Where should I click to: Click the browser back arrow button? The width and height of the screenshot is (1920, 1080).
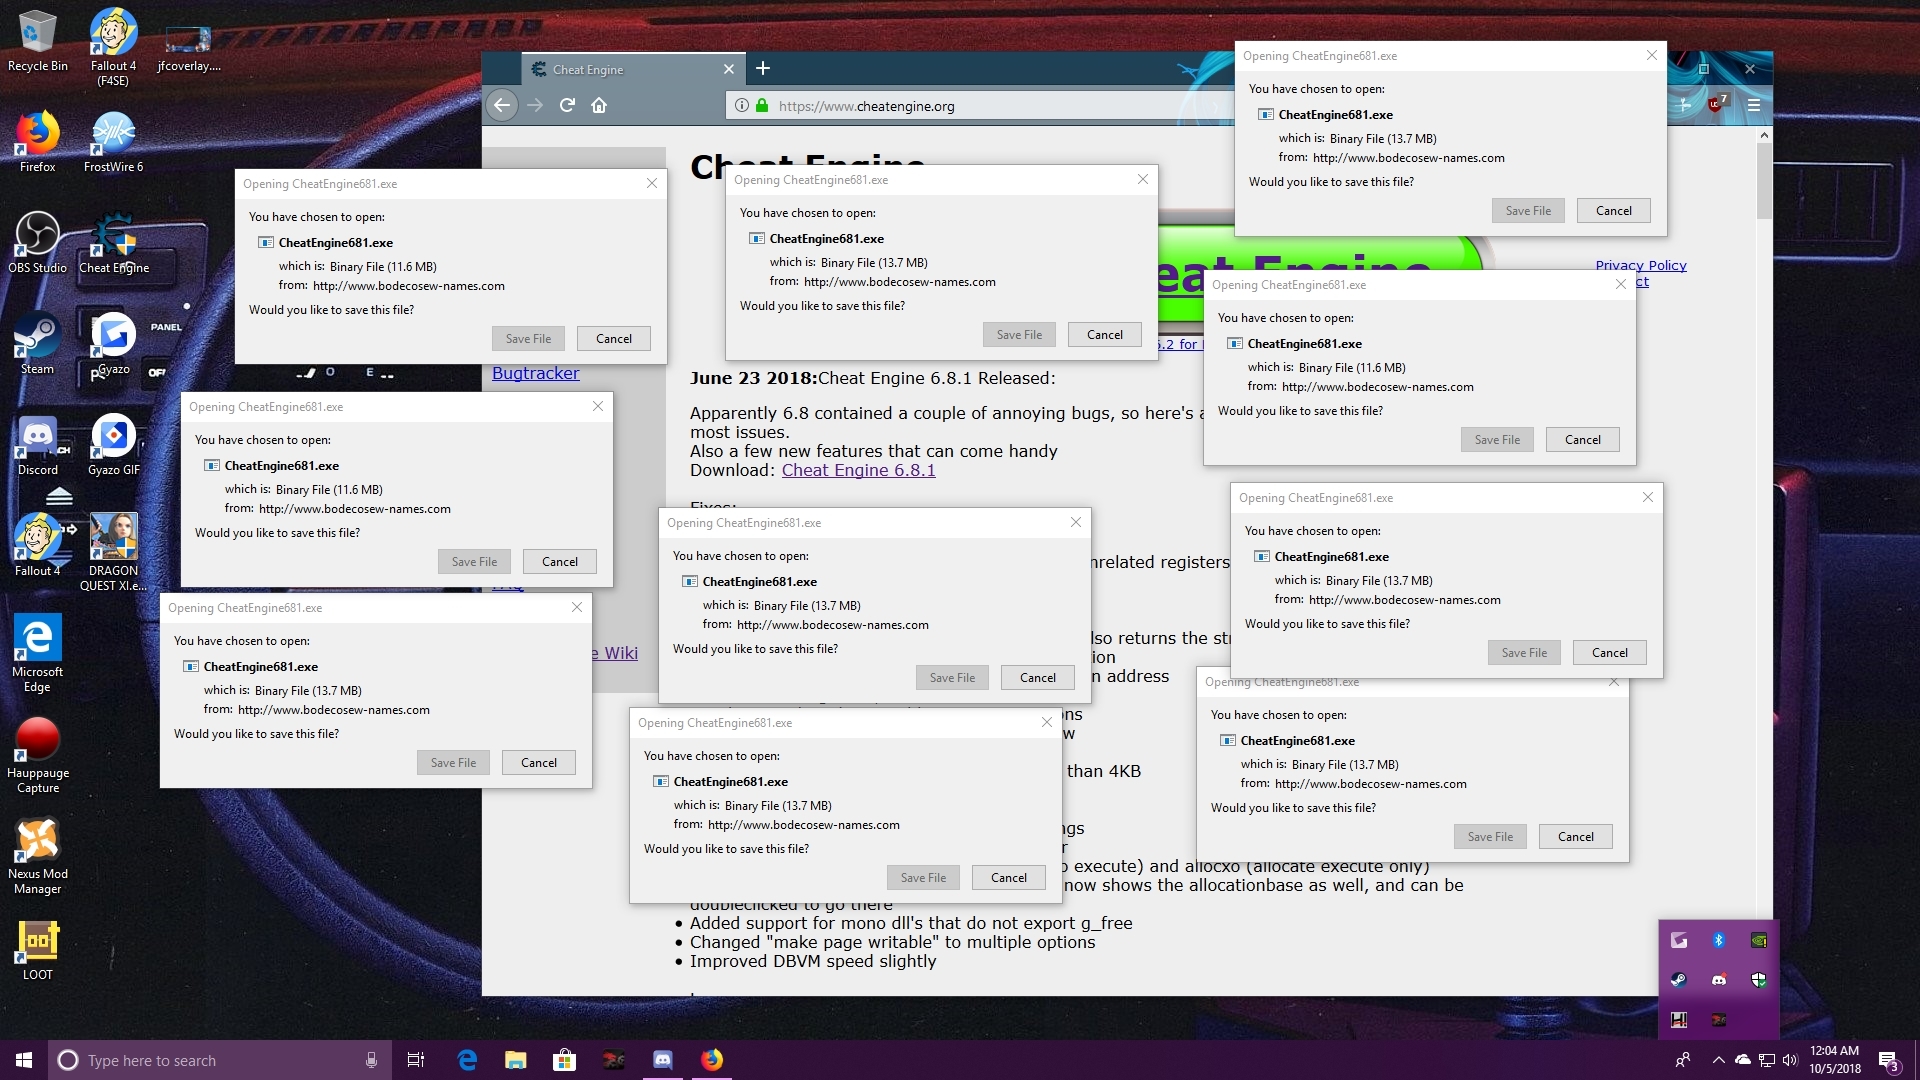[502, 105]
